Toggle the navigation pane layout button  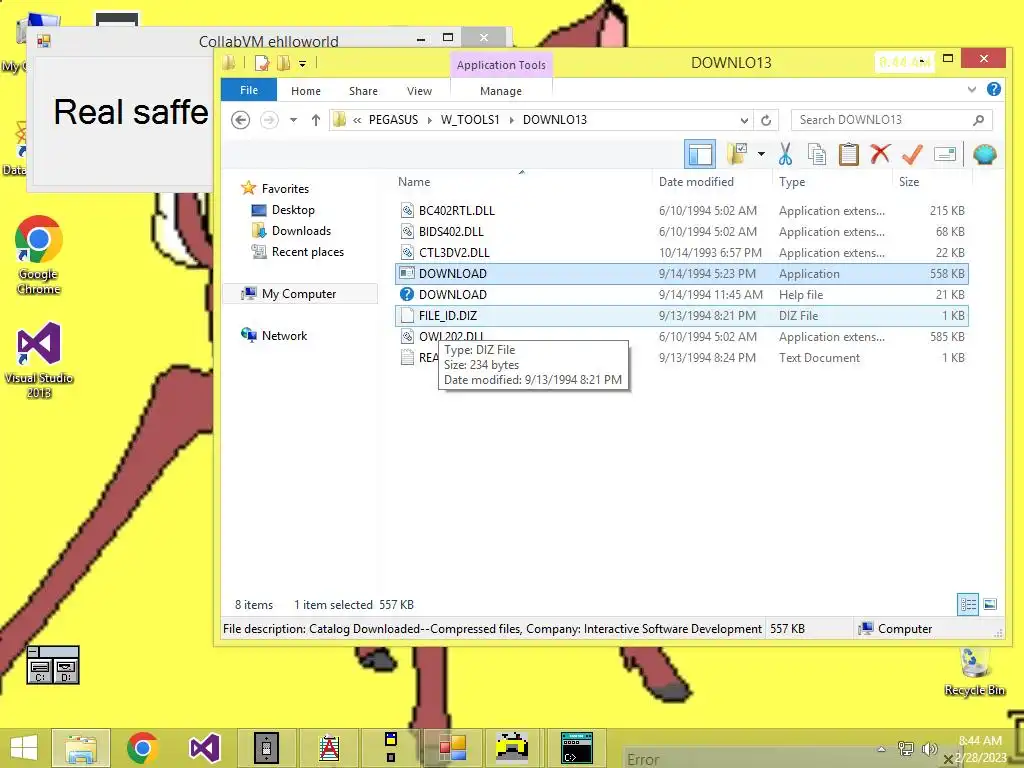tap(699, 155)
